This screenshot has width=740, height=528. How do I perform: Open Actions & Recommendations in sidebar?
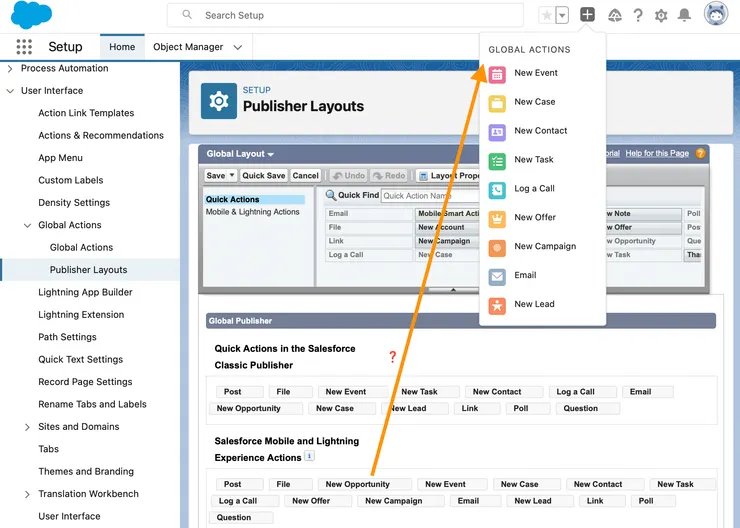[101, 135]
